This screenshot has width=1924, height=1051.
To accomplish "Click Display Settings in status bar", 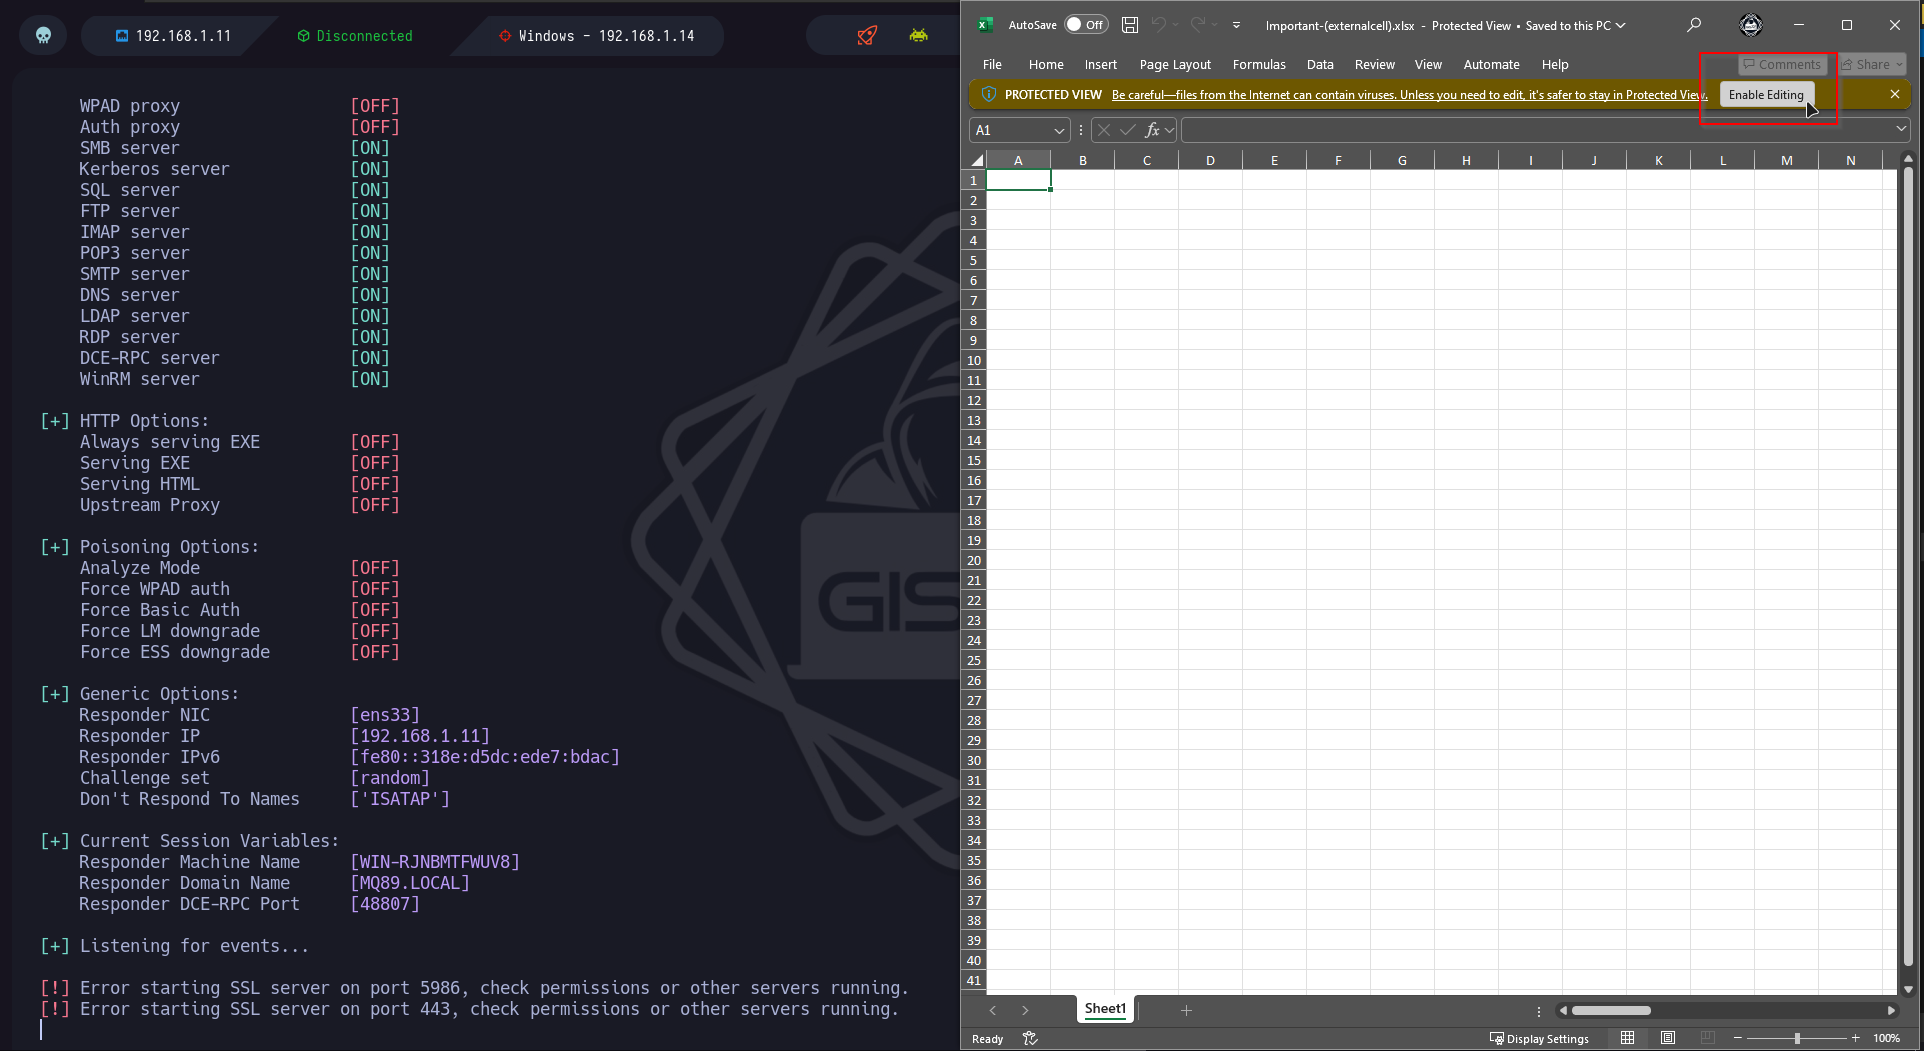I will point(1539,1039).
